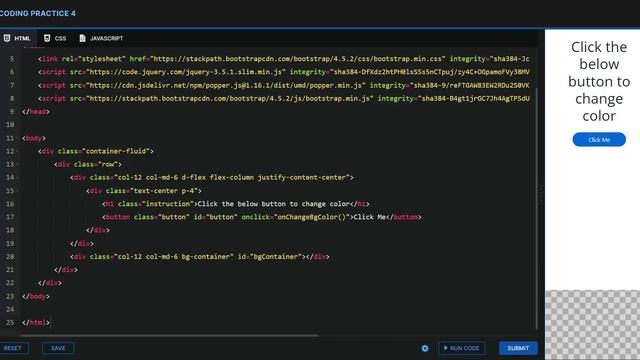Click the blue Click Me preview button
Viewport: 640px width, 360px height.
click(x=599, y=140)
